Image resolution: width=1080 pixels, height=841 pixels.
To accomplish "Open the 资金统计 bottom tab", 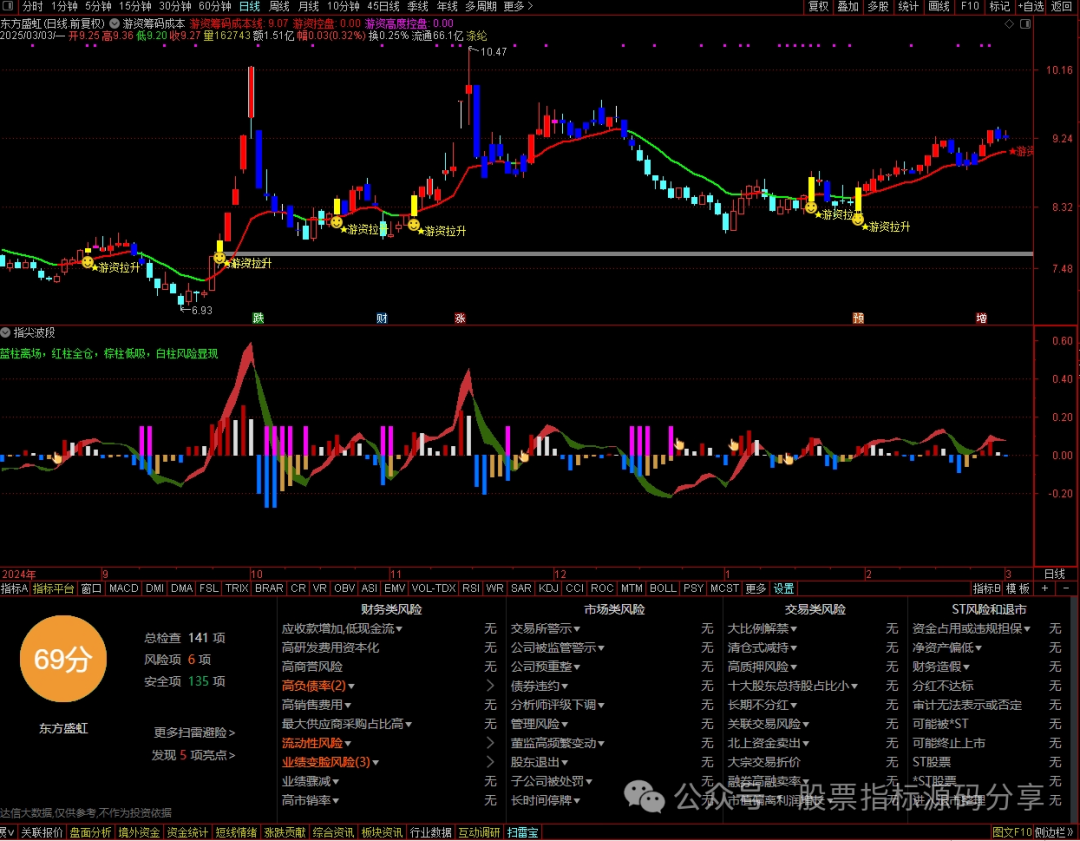I will coord(187,832).
